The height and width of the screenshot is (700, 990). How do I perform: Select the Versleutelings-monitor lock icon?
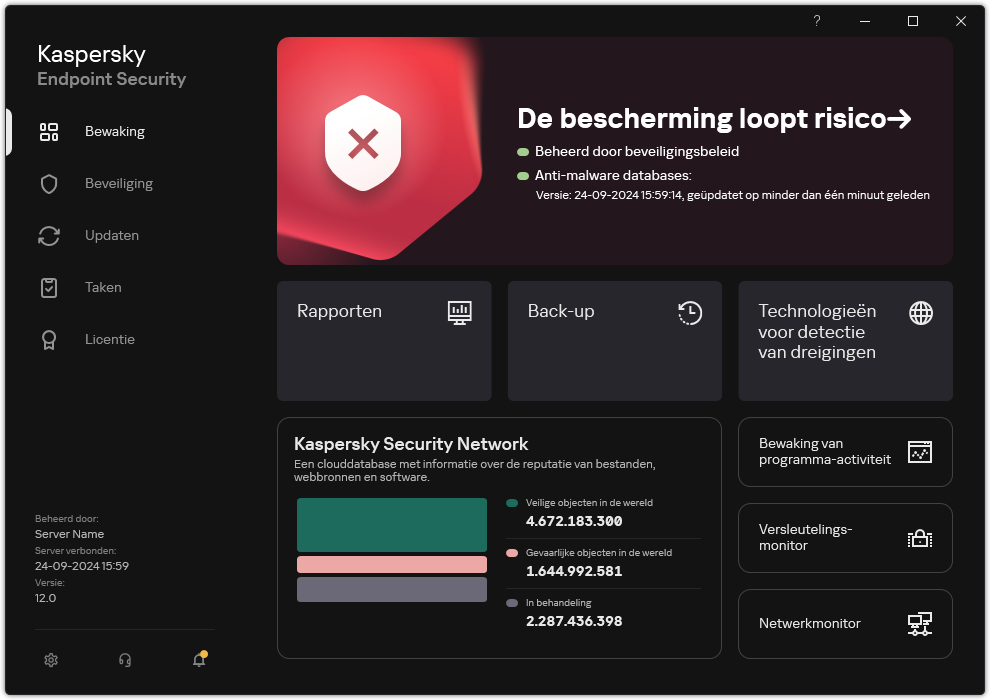[x=919, y=538]
